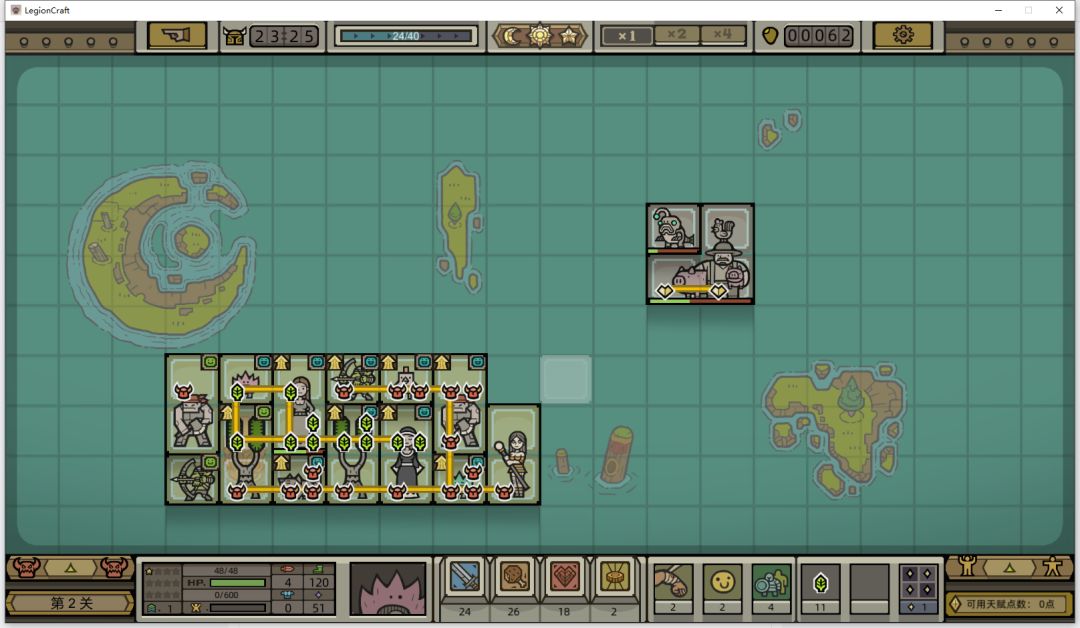
Task: Expand the demon mask panel arrow
Action: click(70, 569)
